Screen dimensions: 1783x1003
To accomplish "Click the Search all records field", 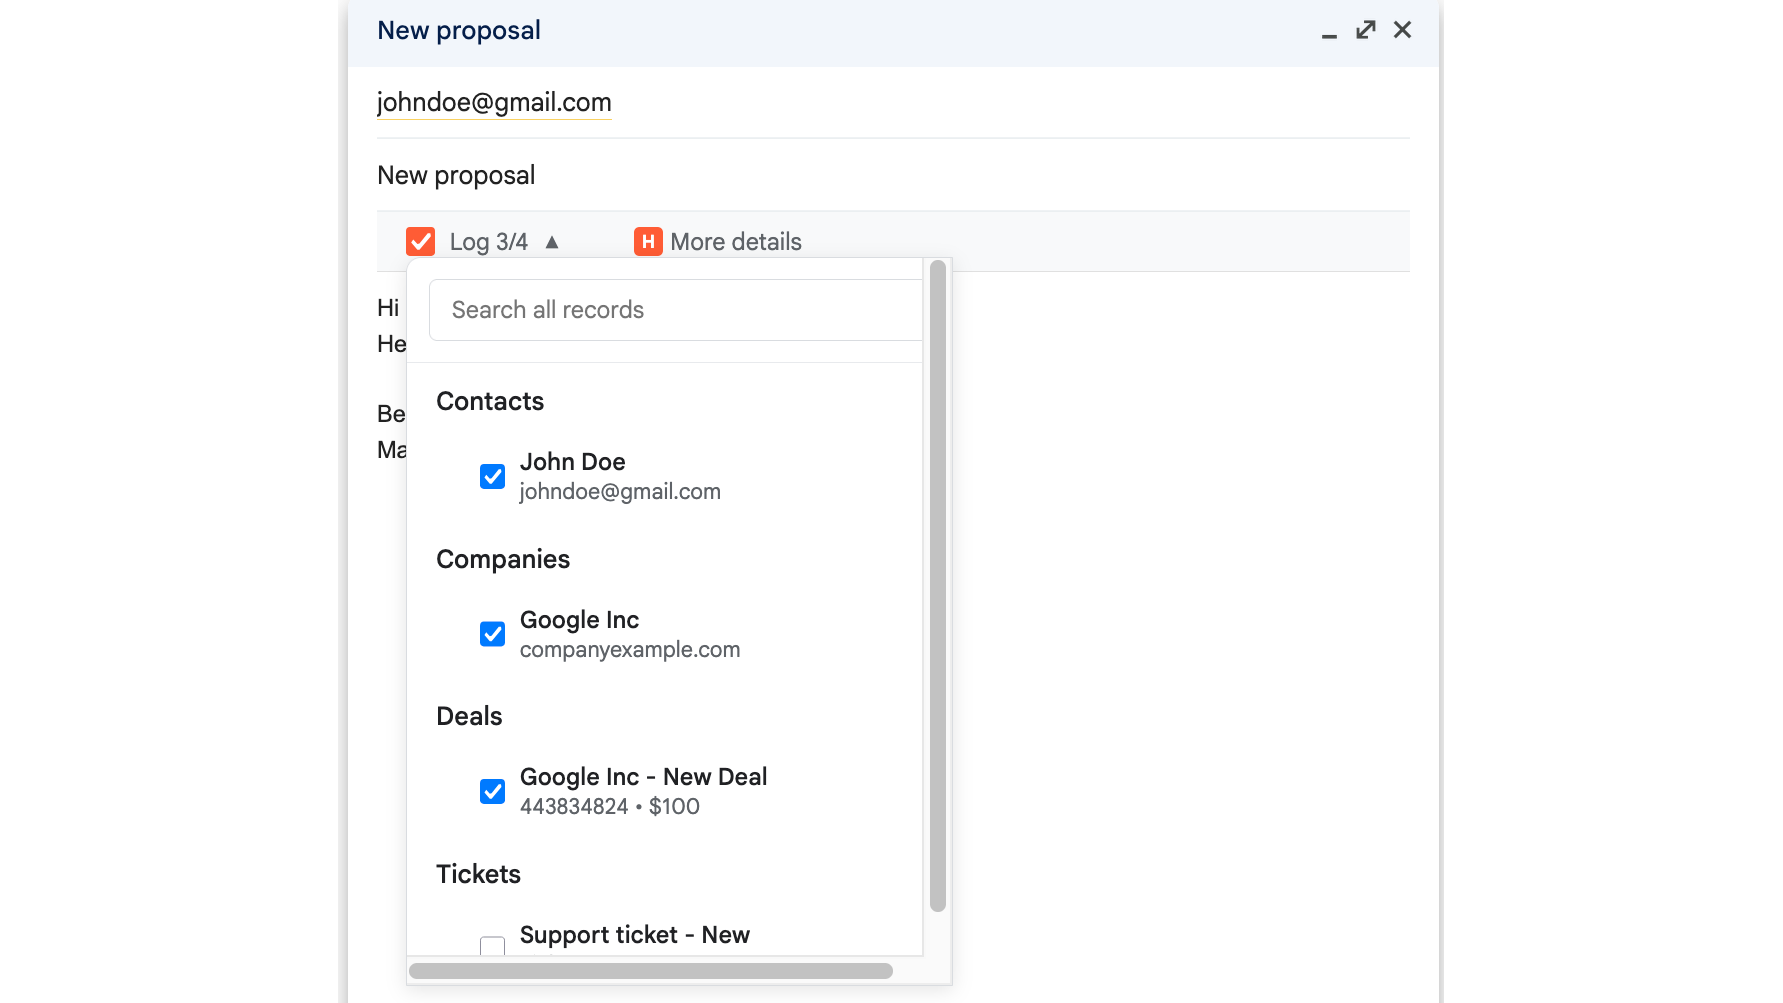I will pyautogui.click(x=674, y=310).
